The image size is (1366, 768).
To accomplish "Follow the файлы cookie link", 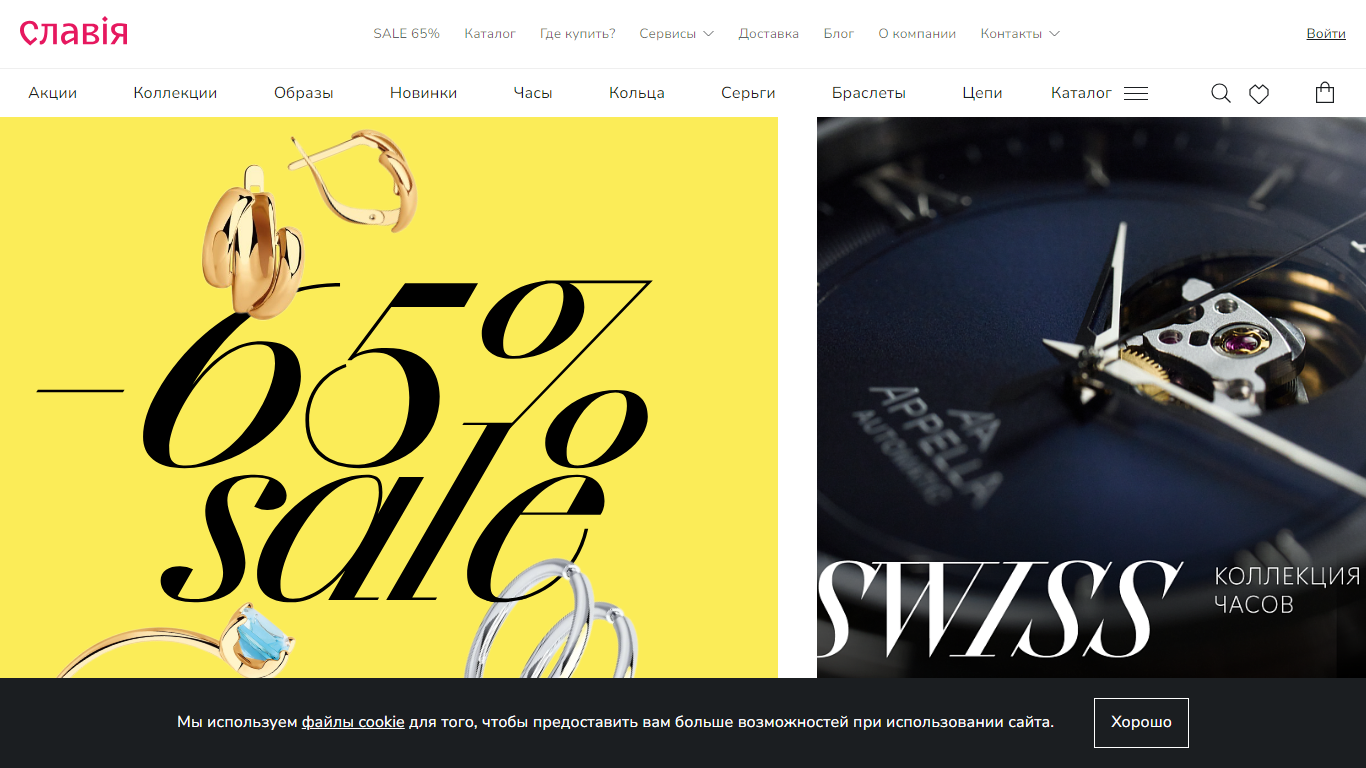I will (x=353, y=722).
